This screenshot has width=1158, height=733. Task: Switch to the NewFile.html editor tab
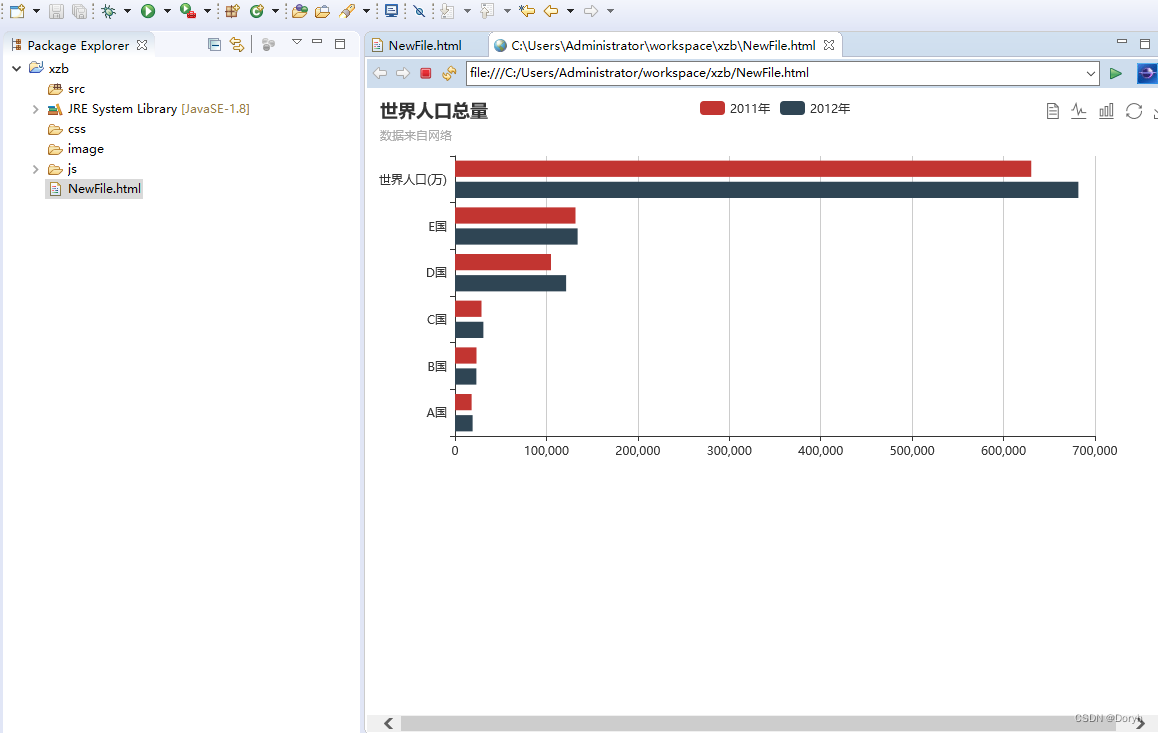(425, 45)
